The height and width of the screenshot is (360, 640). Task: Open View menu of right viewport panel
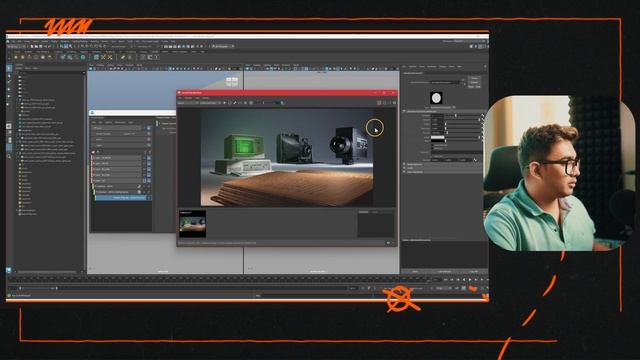(248, 65)
